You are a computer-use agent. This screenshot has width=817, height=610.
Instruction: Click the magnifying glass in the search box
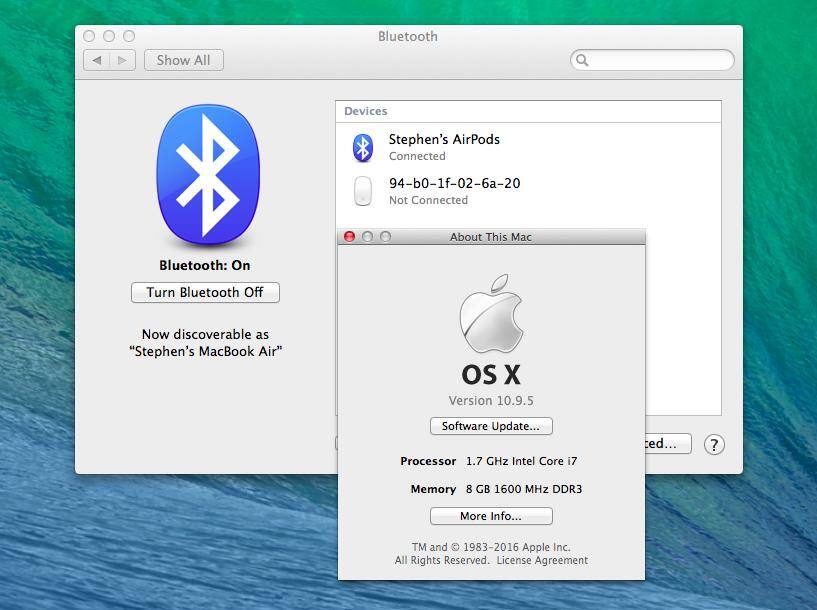tap(582, 60)
